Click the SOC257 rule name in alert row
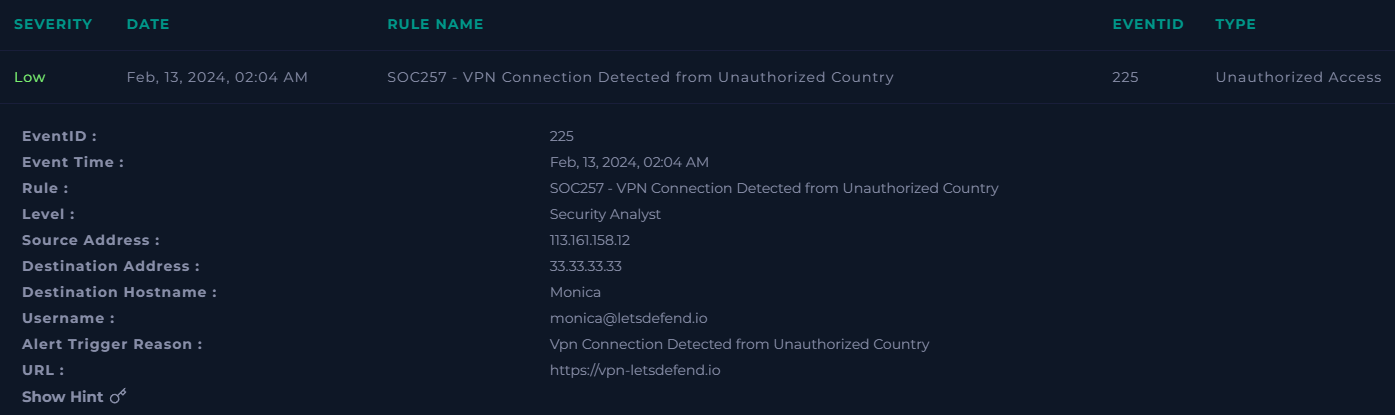Image resolution: width=1395 pixels, height=415 pixels. pos(640,77)
